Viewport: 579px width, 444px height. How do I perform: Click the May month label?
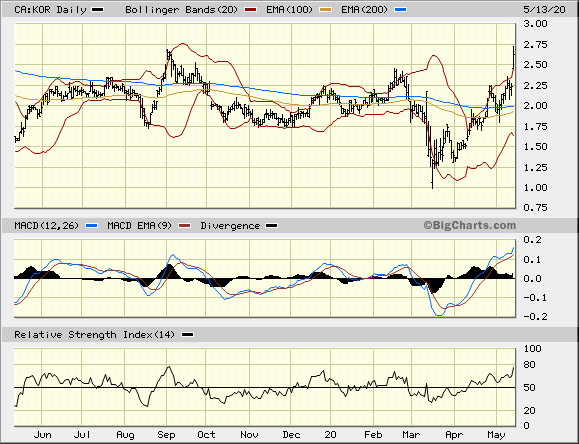(496, 435)
